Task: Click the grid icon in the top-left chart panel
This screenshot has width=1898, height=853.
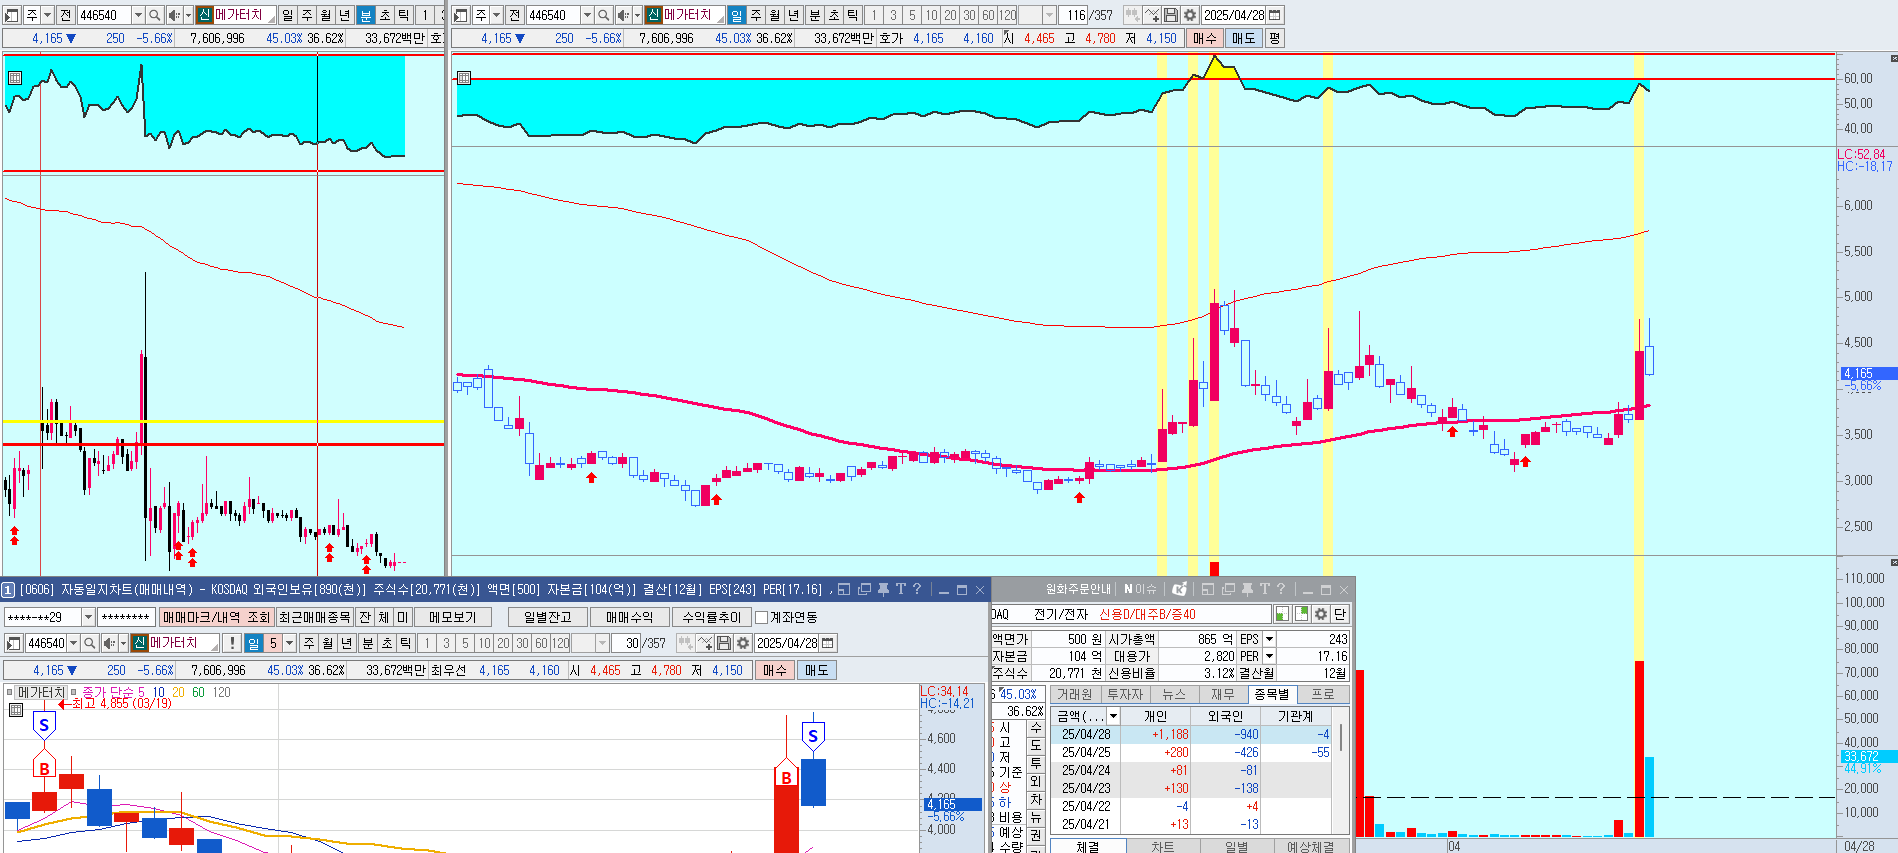Action: tap(14, 78)
